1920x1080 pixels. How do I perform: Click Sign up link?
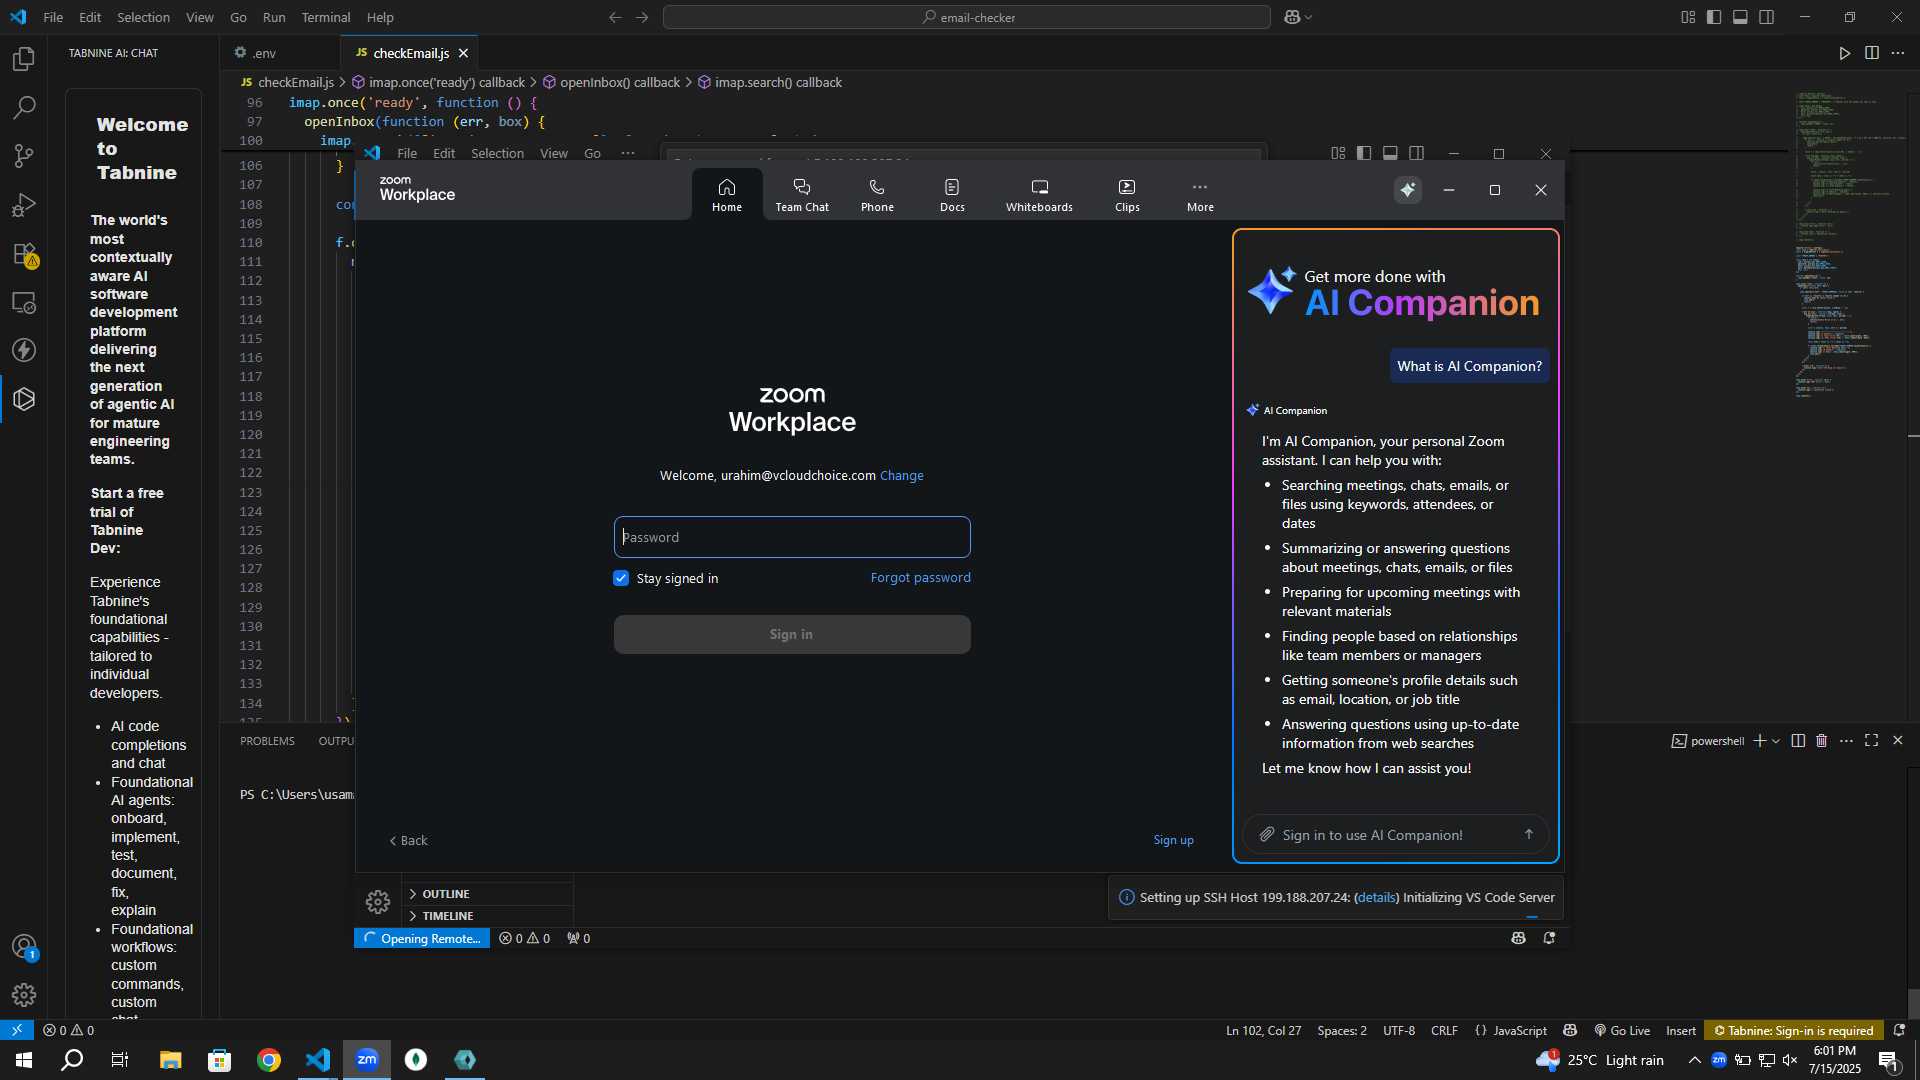click(1173, 840)
